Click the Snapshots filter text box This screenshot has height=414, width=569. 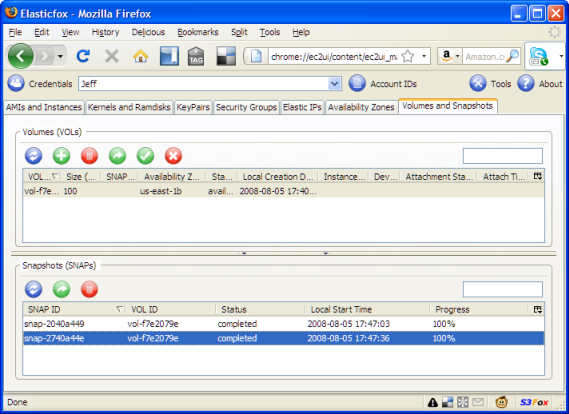coord(503,290)
